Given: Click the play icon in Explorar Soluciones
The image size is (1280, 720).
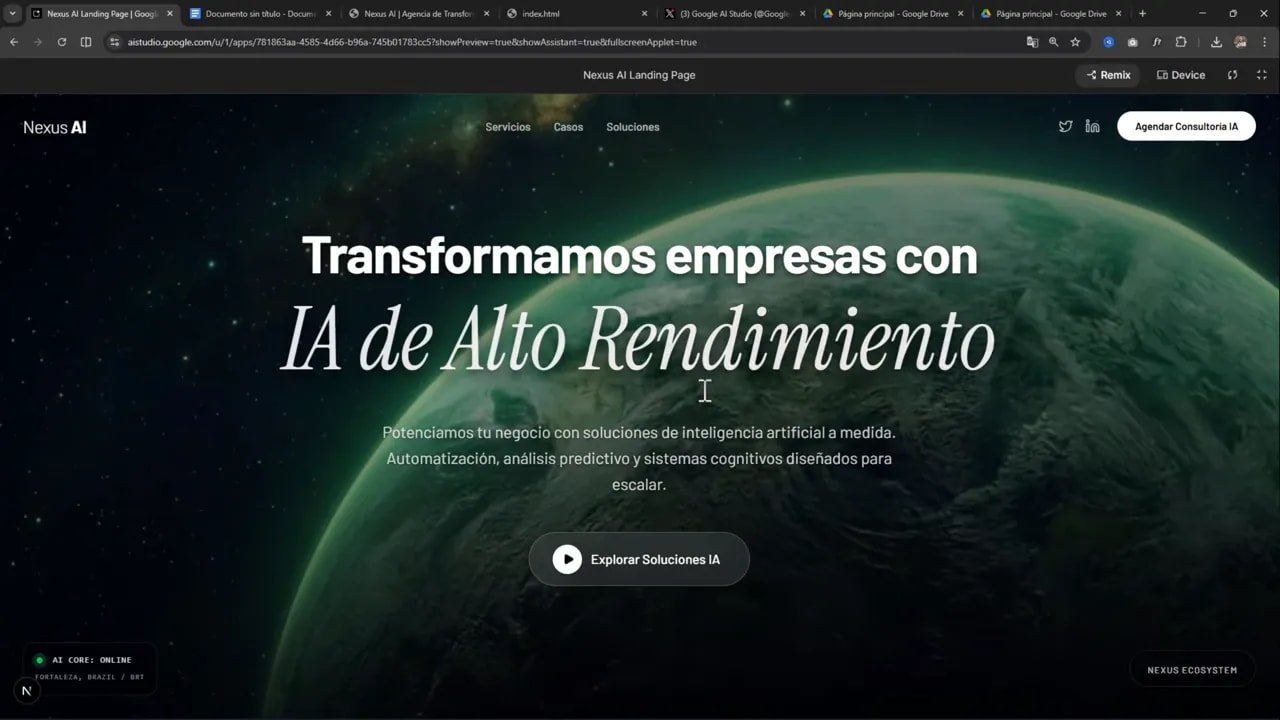Looking at the screenshot, I should 567,559.
